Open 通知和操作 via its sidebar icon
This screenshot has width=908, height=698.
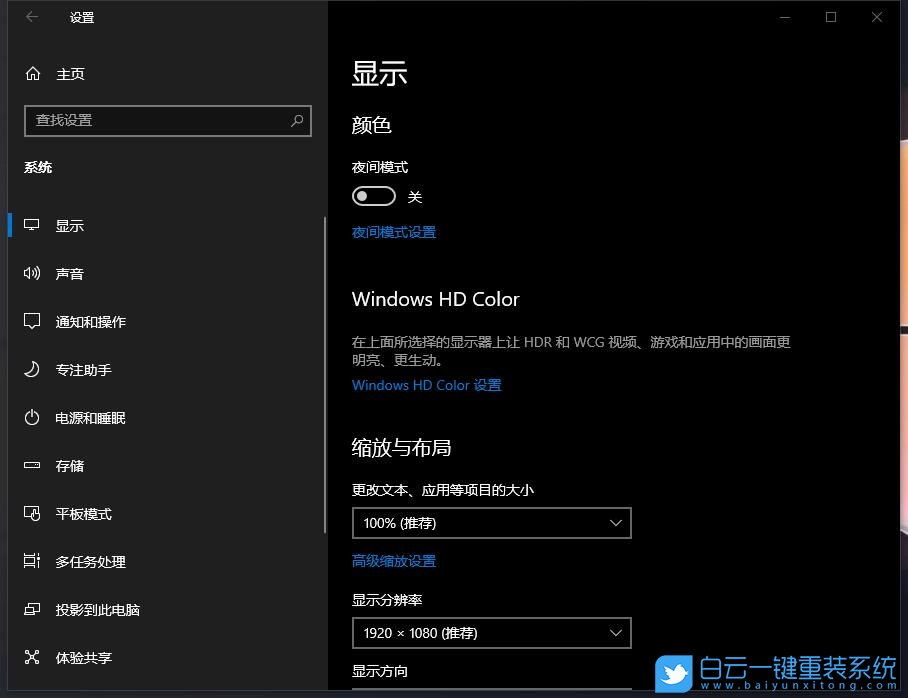[x=30, y=321]
